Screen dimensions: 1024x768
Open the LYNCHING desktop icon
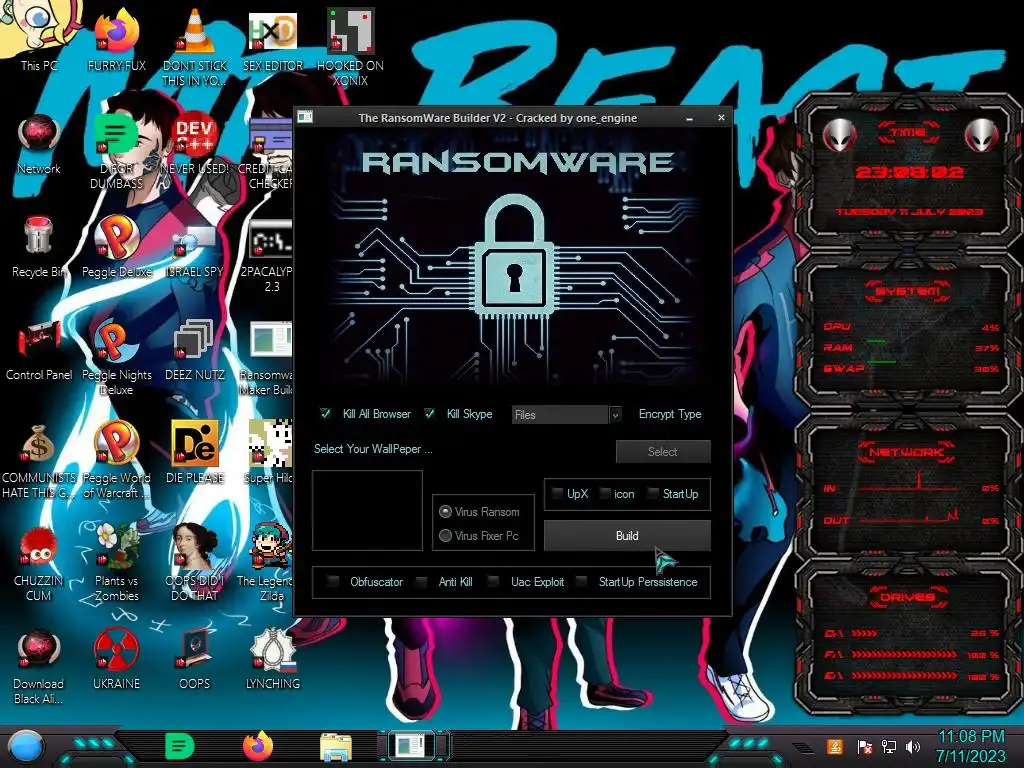click(272, 658)
